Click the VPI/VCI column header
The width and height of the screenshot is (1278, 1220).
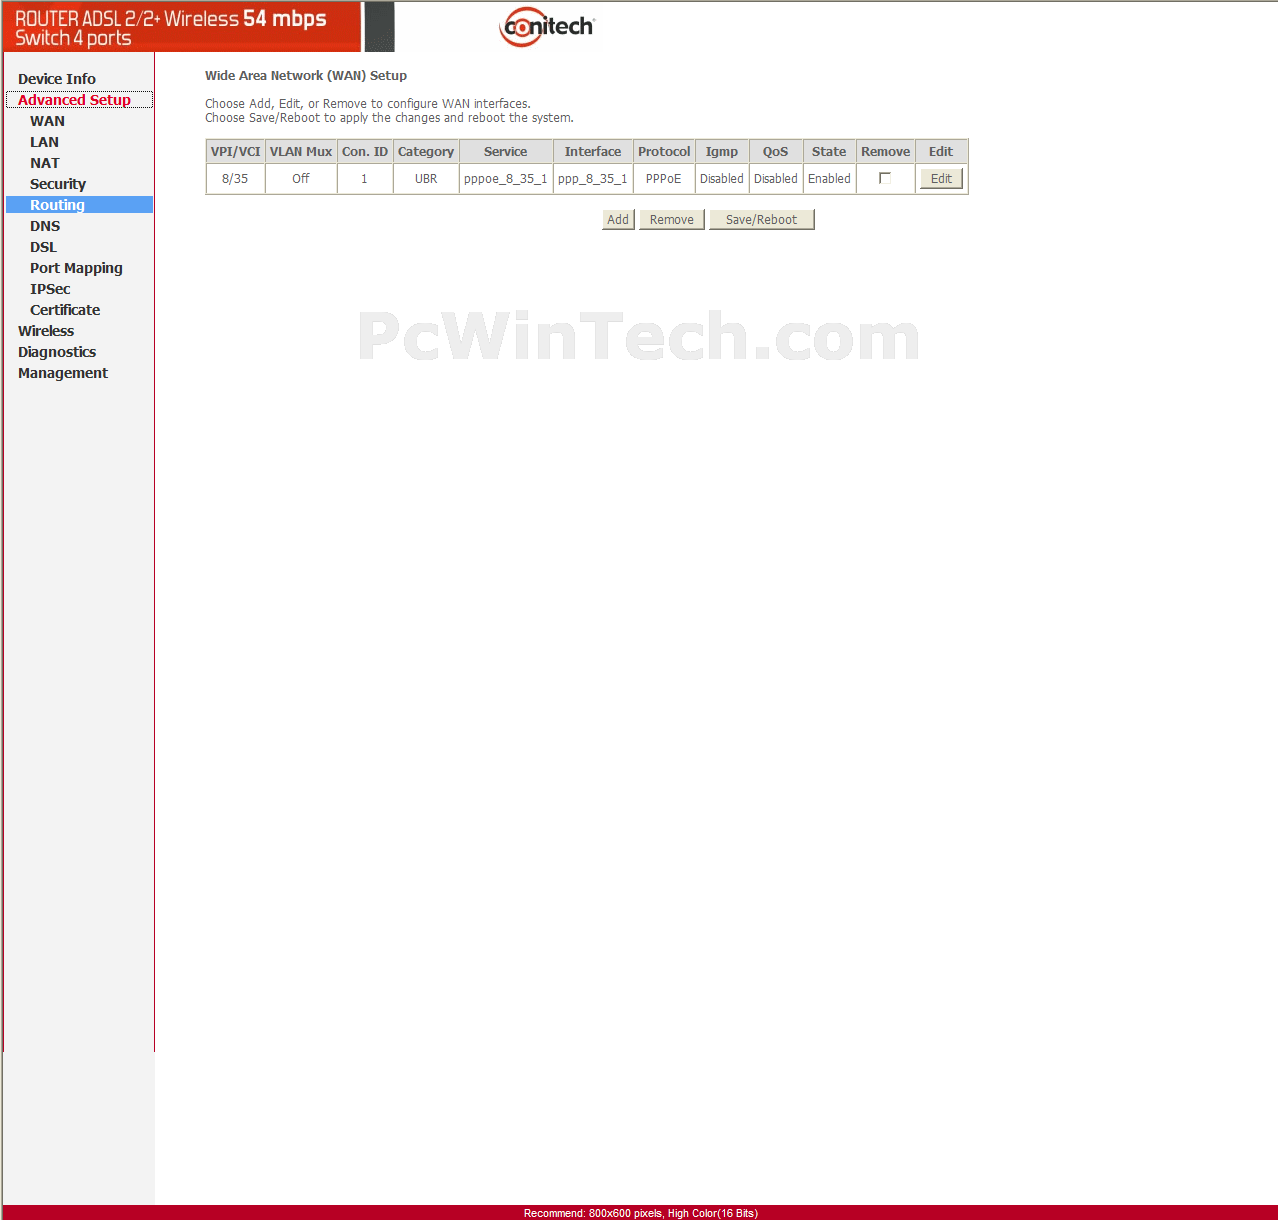[x=235, y=152]
